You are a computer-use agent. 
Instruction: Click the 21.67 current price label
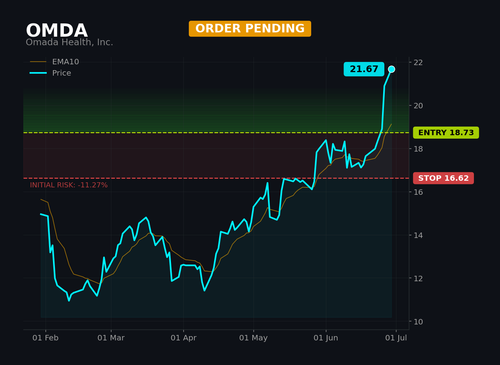(364, 69)
